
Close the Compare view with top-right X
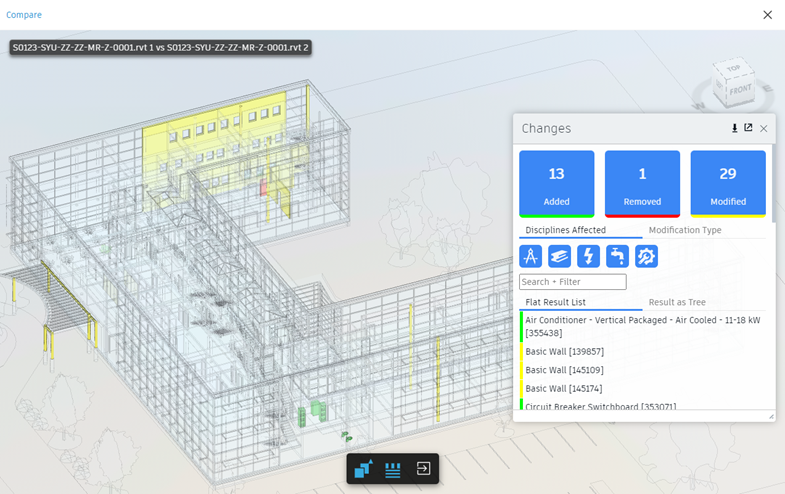coord(767,15)
